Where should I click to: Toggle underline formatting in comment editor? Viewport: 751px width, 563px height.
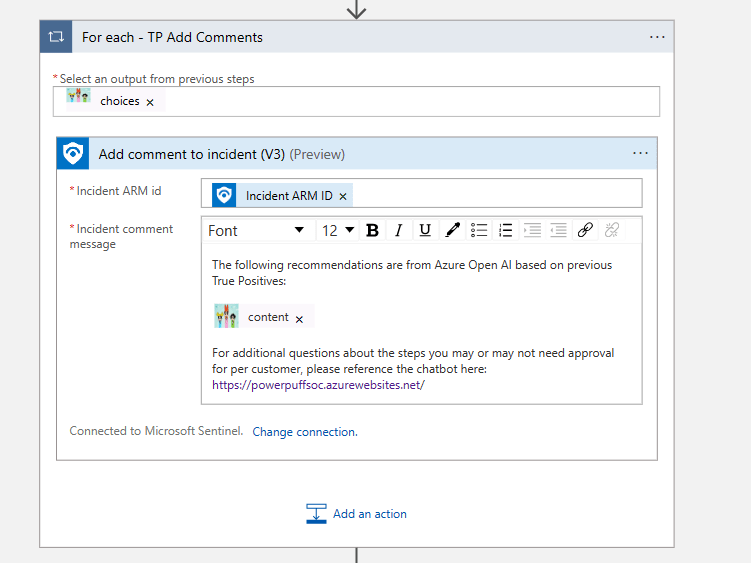[425, 230]
